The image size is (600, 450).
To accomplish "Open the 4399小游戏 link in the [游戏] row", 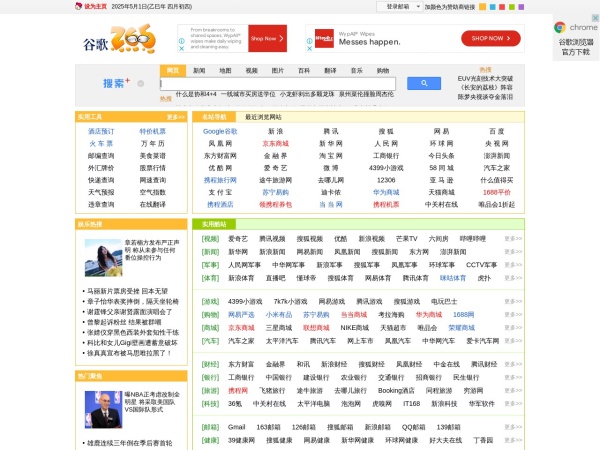I will [x=245, y=302].
